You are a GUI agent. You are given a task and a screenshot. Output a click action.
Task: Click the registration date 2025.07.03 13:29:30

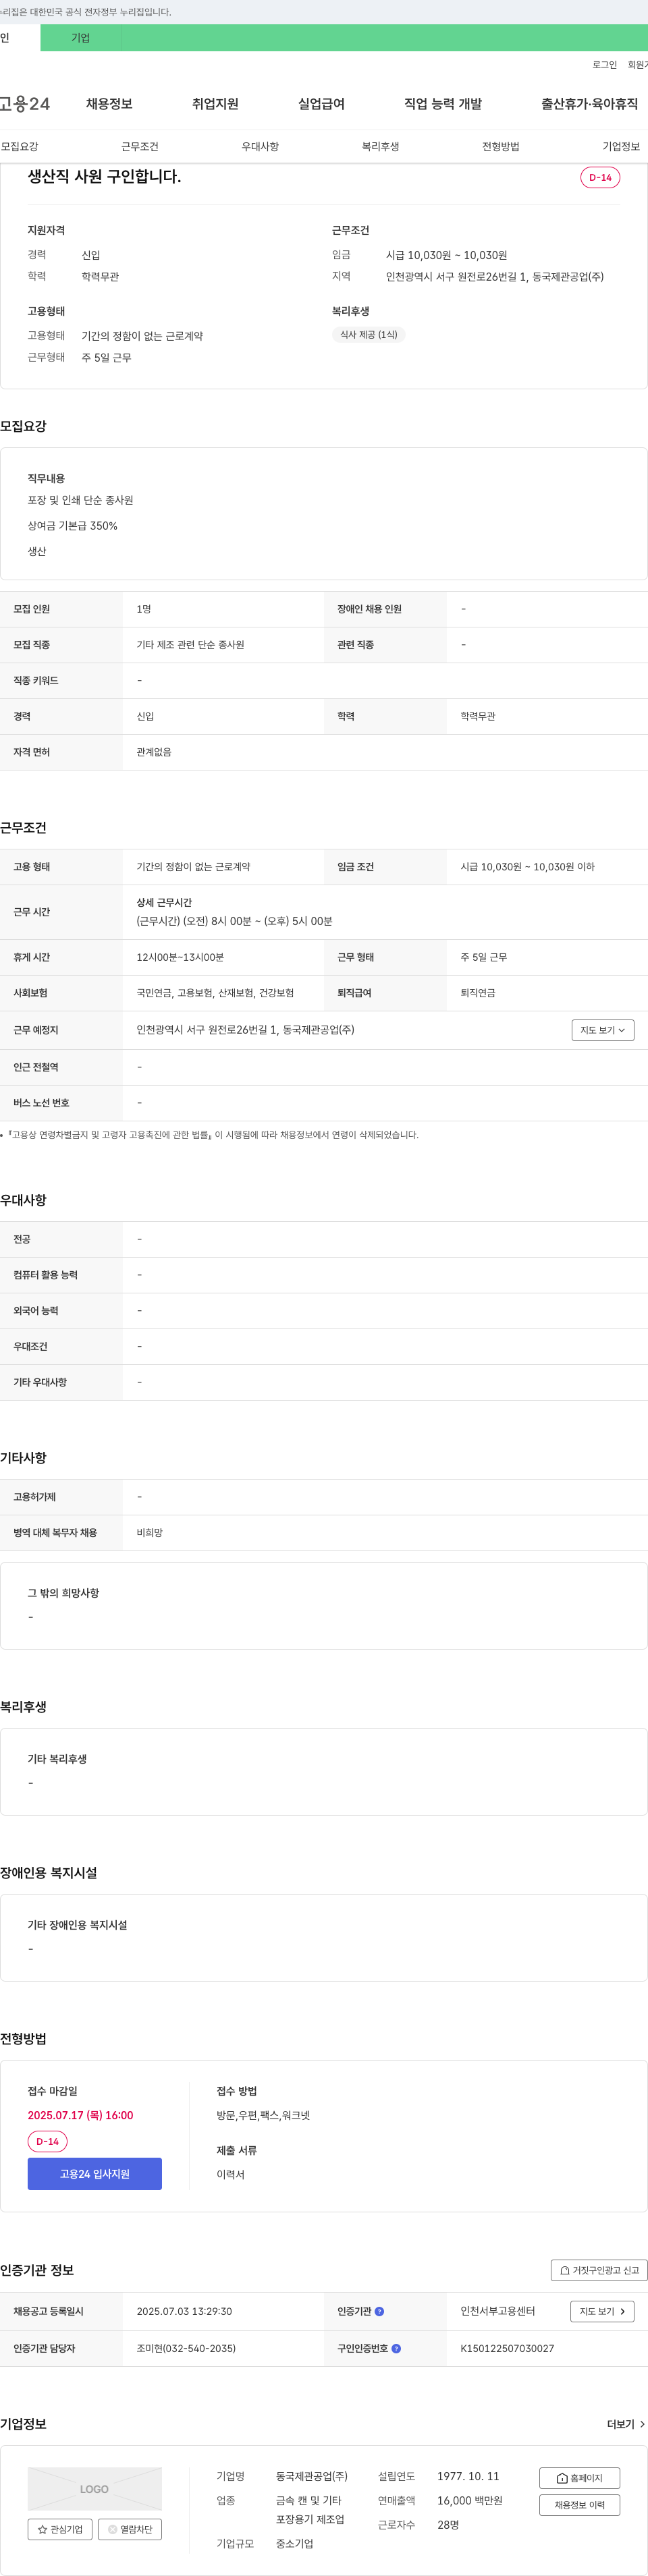184,2312
